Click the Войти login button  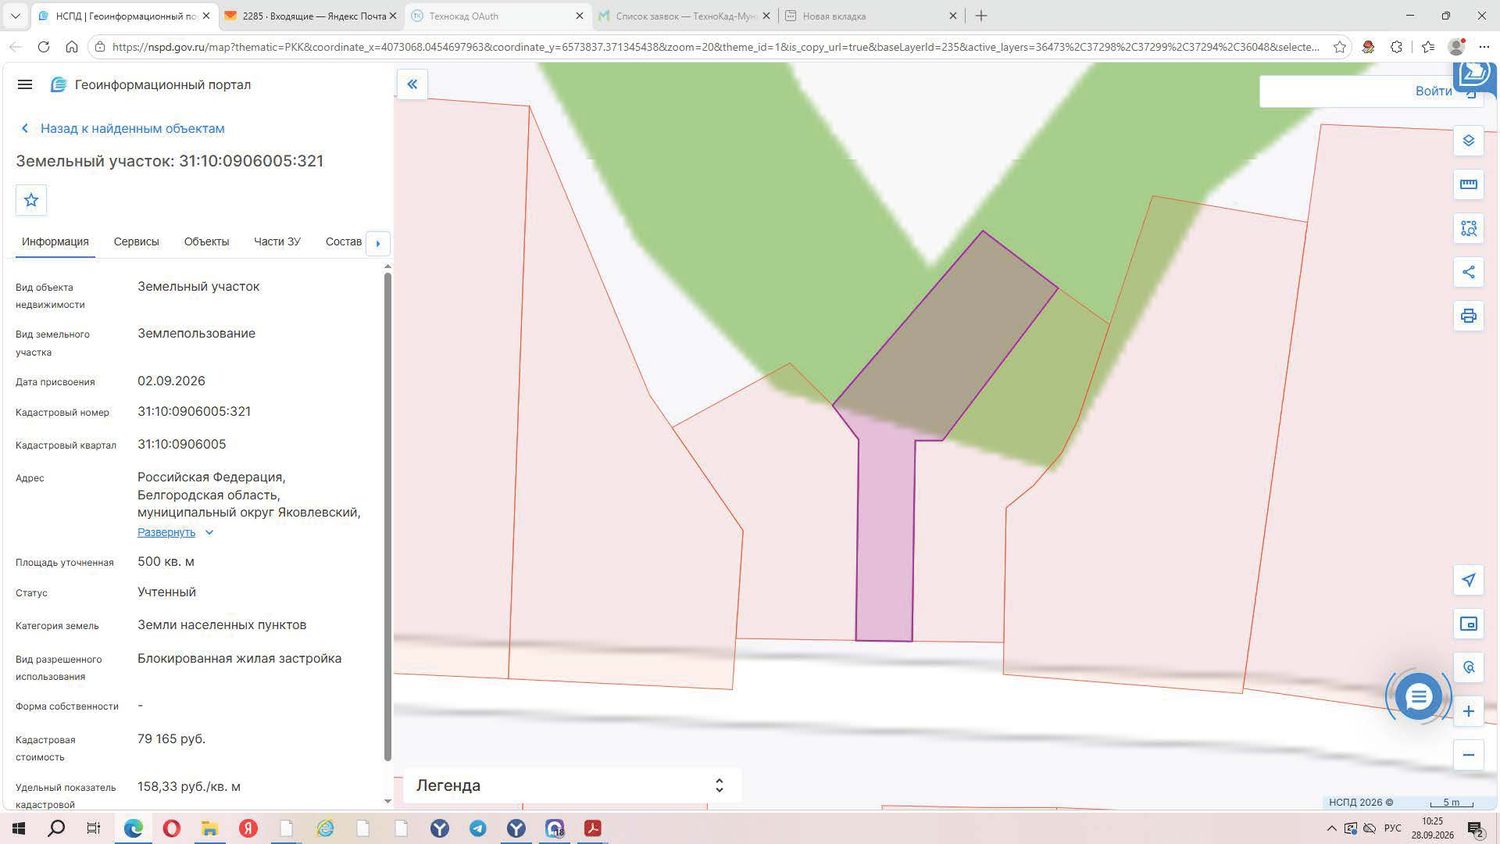(1433, 91)
